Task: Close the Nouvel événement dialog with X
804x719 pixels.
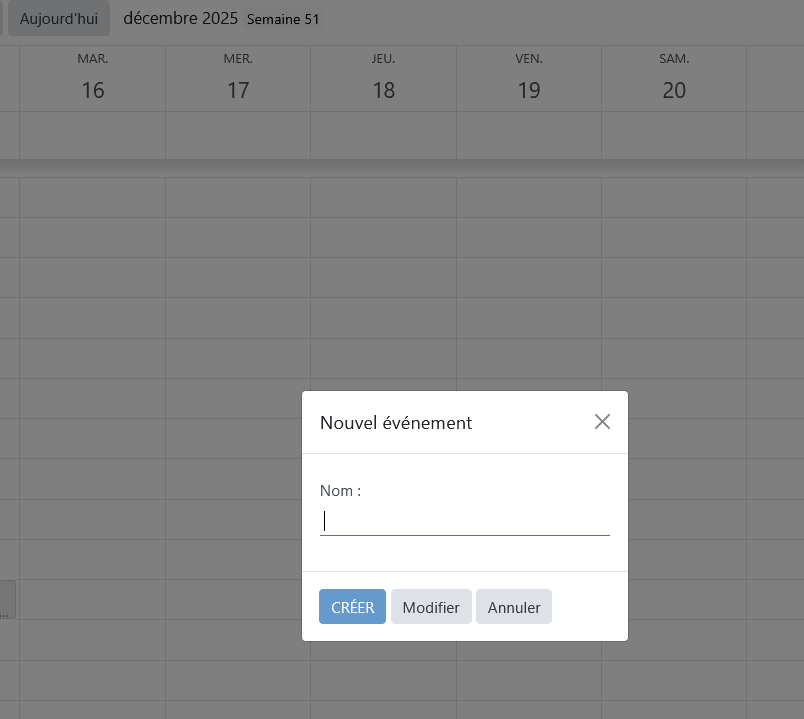Action: (602, 422)
